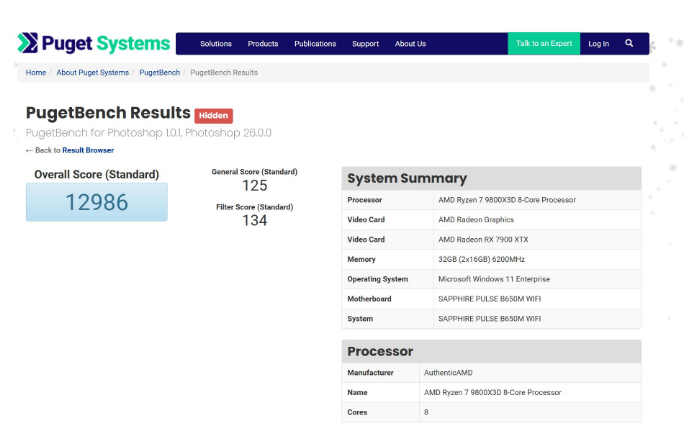Expand the Products navigation menu
The height and width of the screenshot is (443, 684).
coord(263,44)
